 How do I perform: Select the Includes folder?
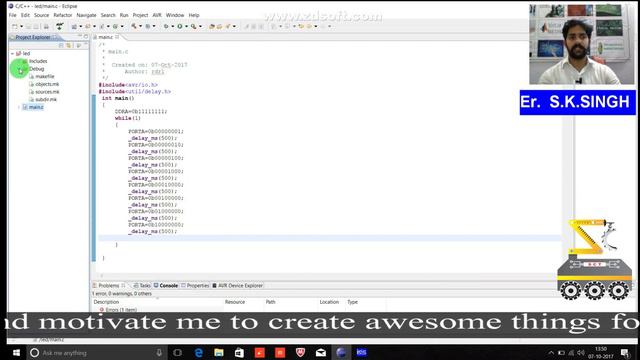click(38, 61)
